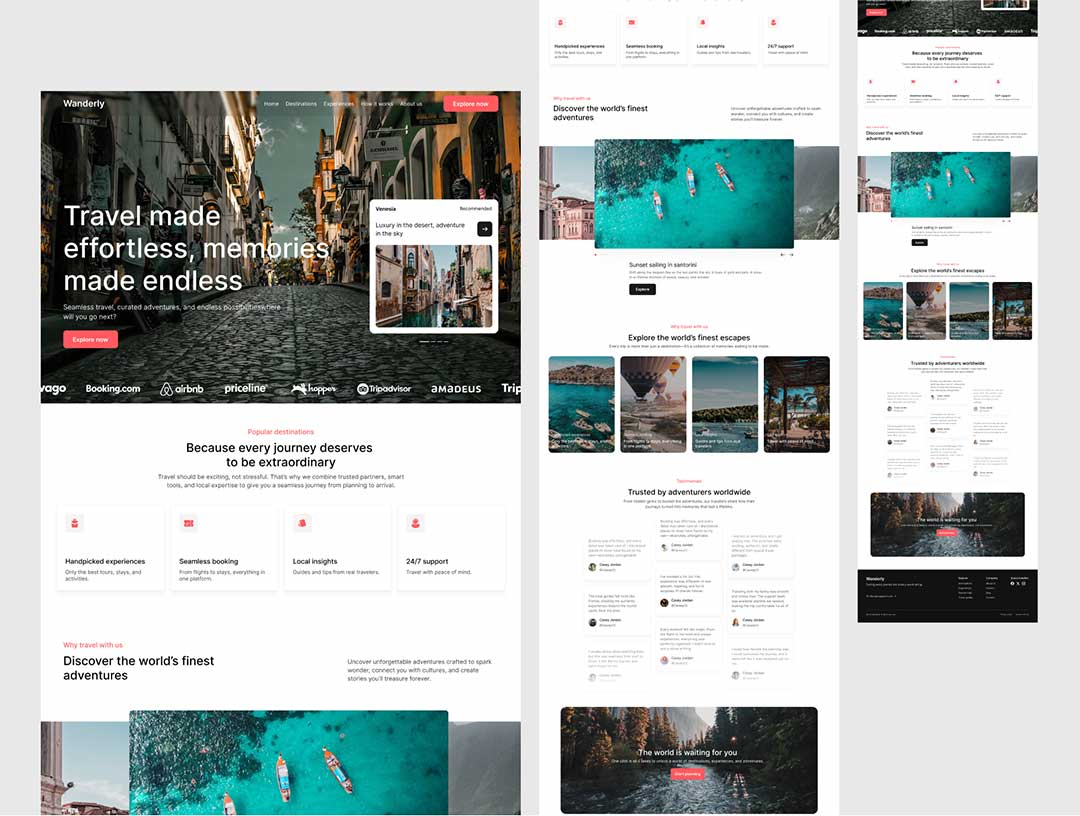Go to About us in the hero navigation
Image resolution: width=1080 pixels, height=816 pixels.
coord(411,104)
